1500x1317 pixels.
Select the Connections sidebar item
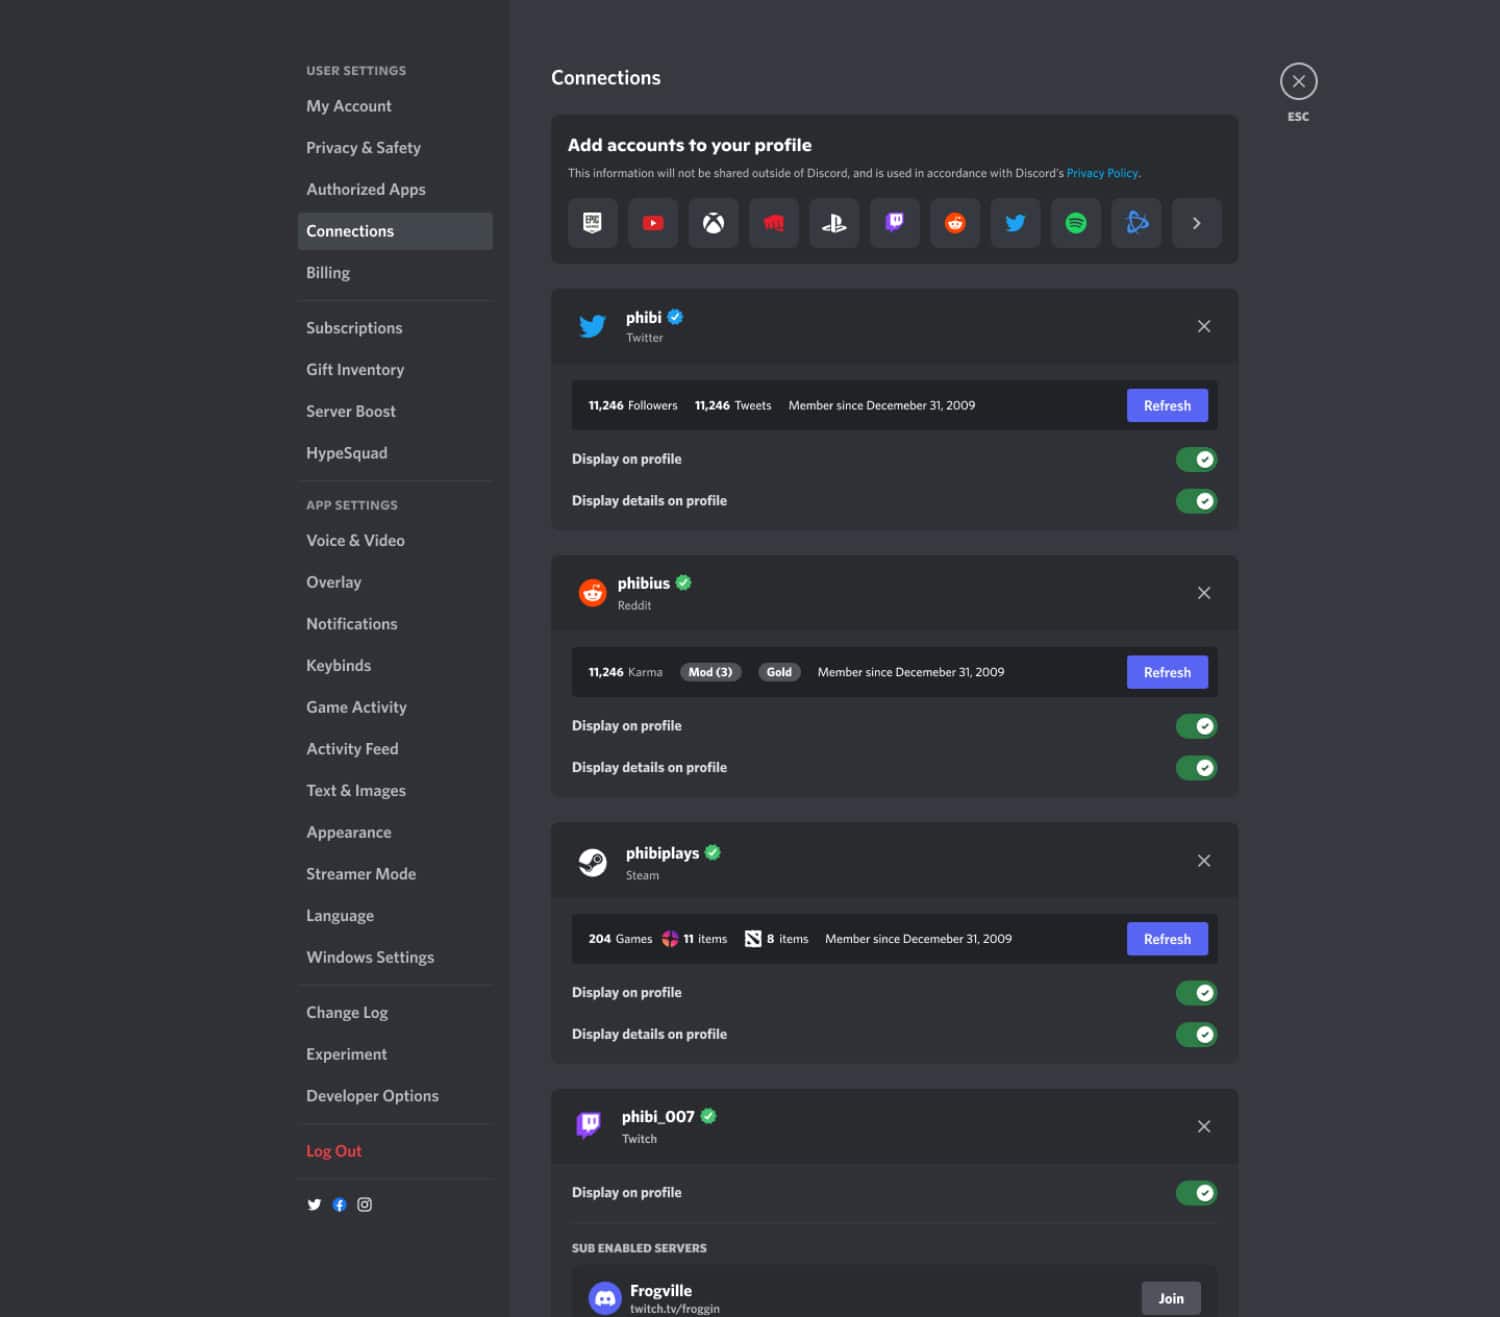pyautogui.click(x=395, y=231)
